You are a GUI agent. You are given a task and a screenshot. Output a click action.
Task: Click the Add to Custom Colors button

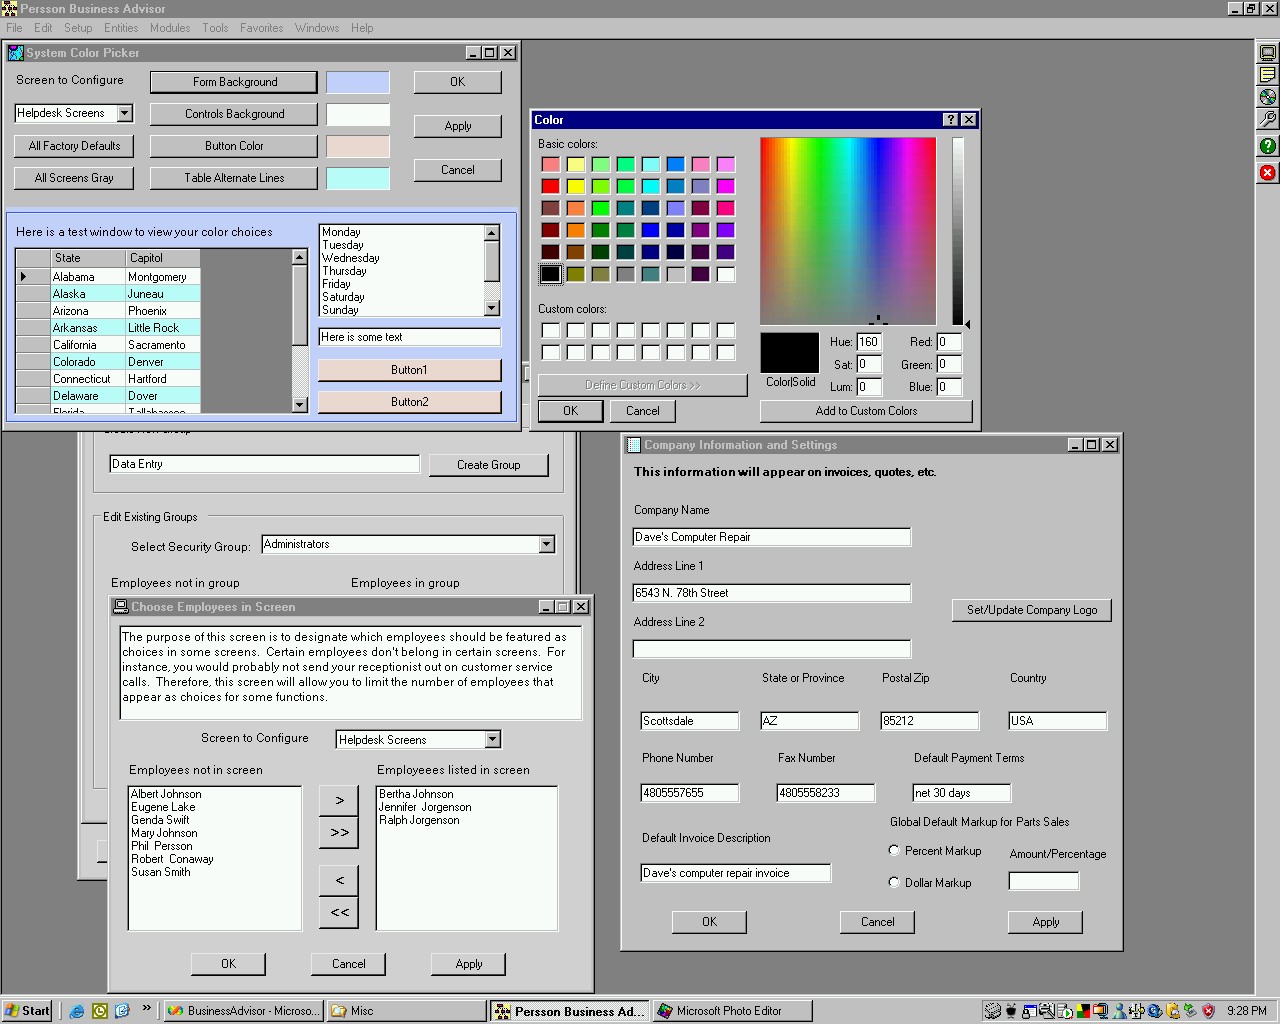865,411
